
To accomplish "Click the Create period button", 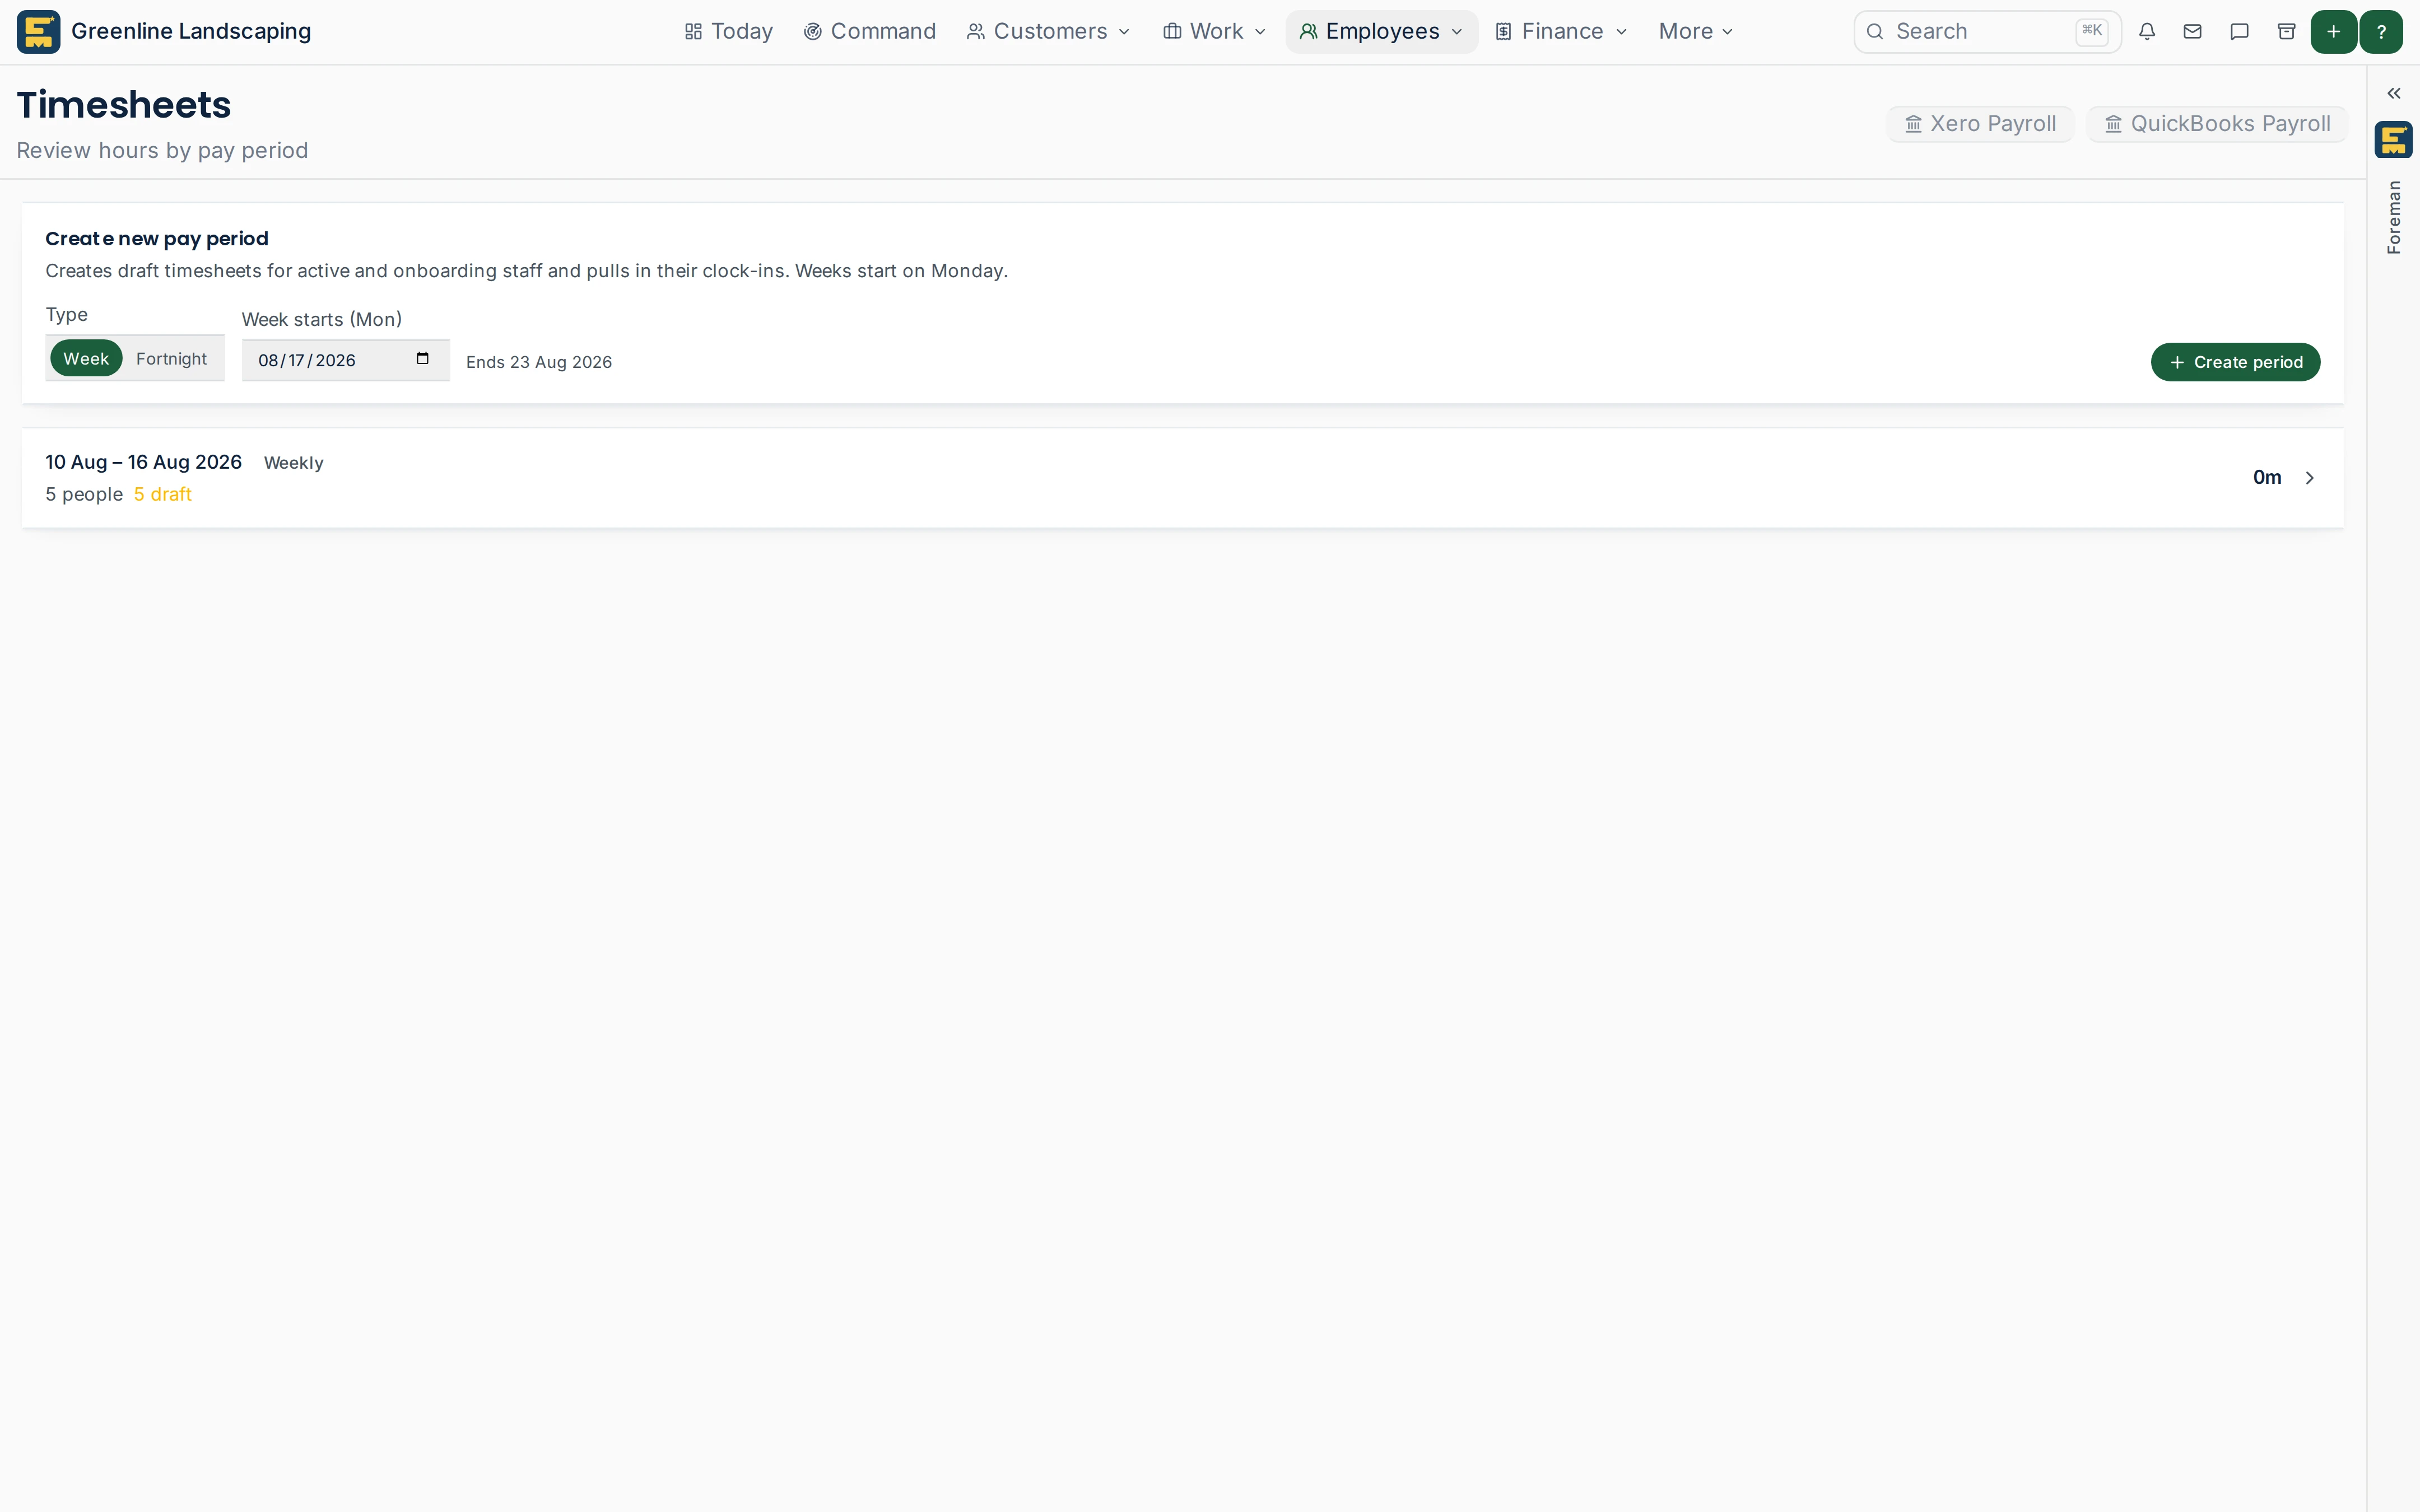I will click(2235, 362).
